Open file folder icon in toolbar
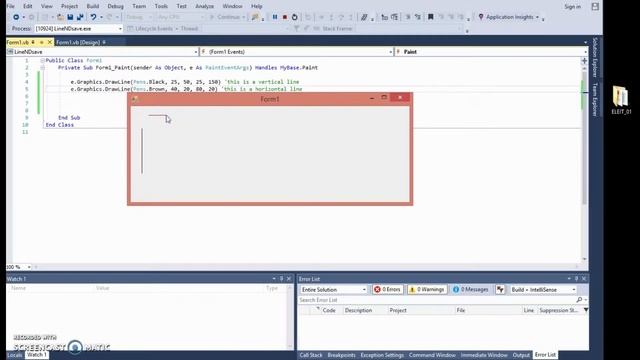The height and width of the screenshot is (360, 640). pos(60,17)
